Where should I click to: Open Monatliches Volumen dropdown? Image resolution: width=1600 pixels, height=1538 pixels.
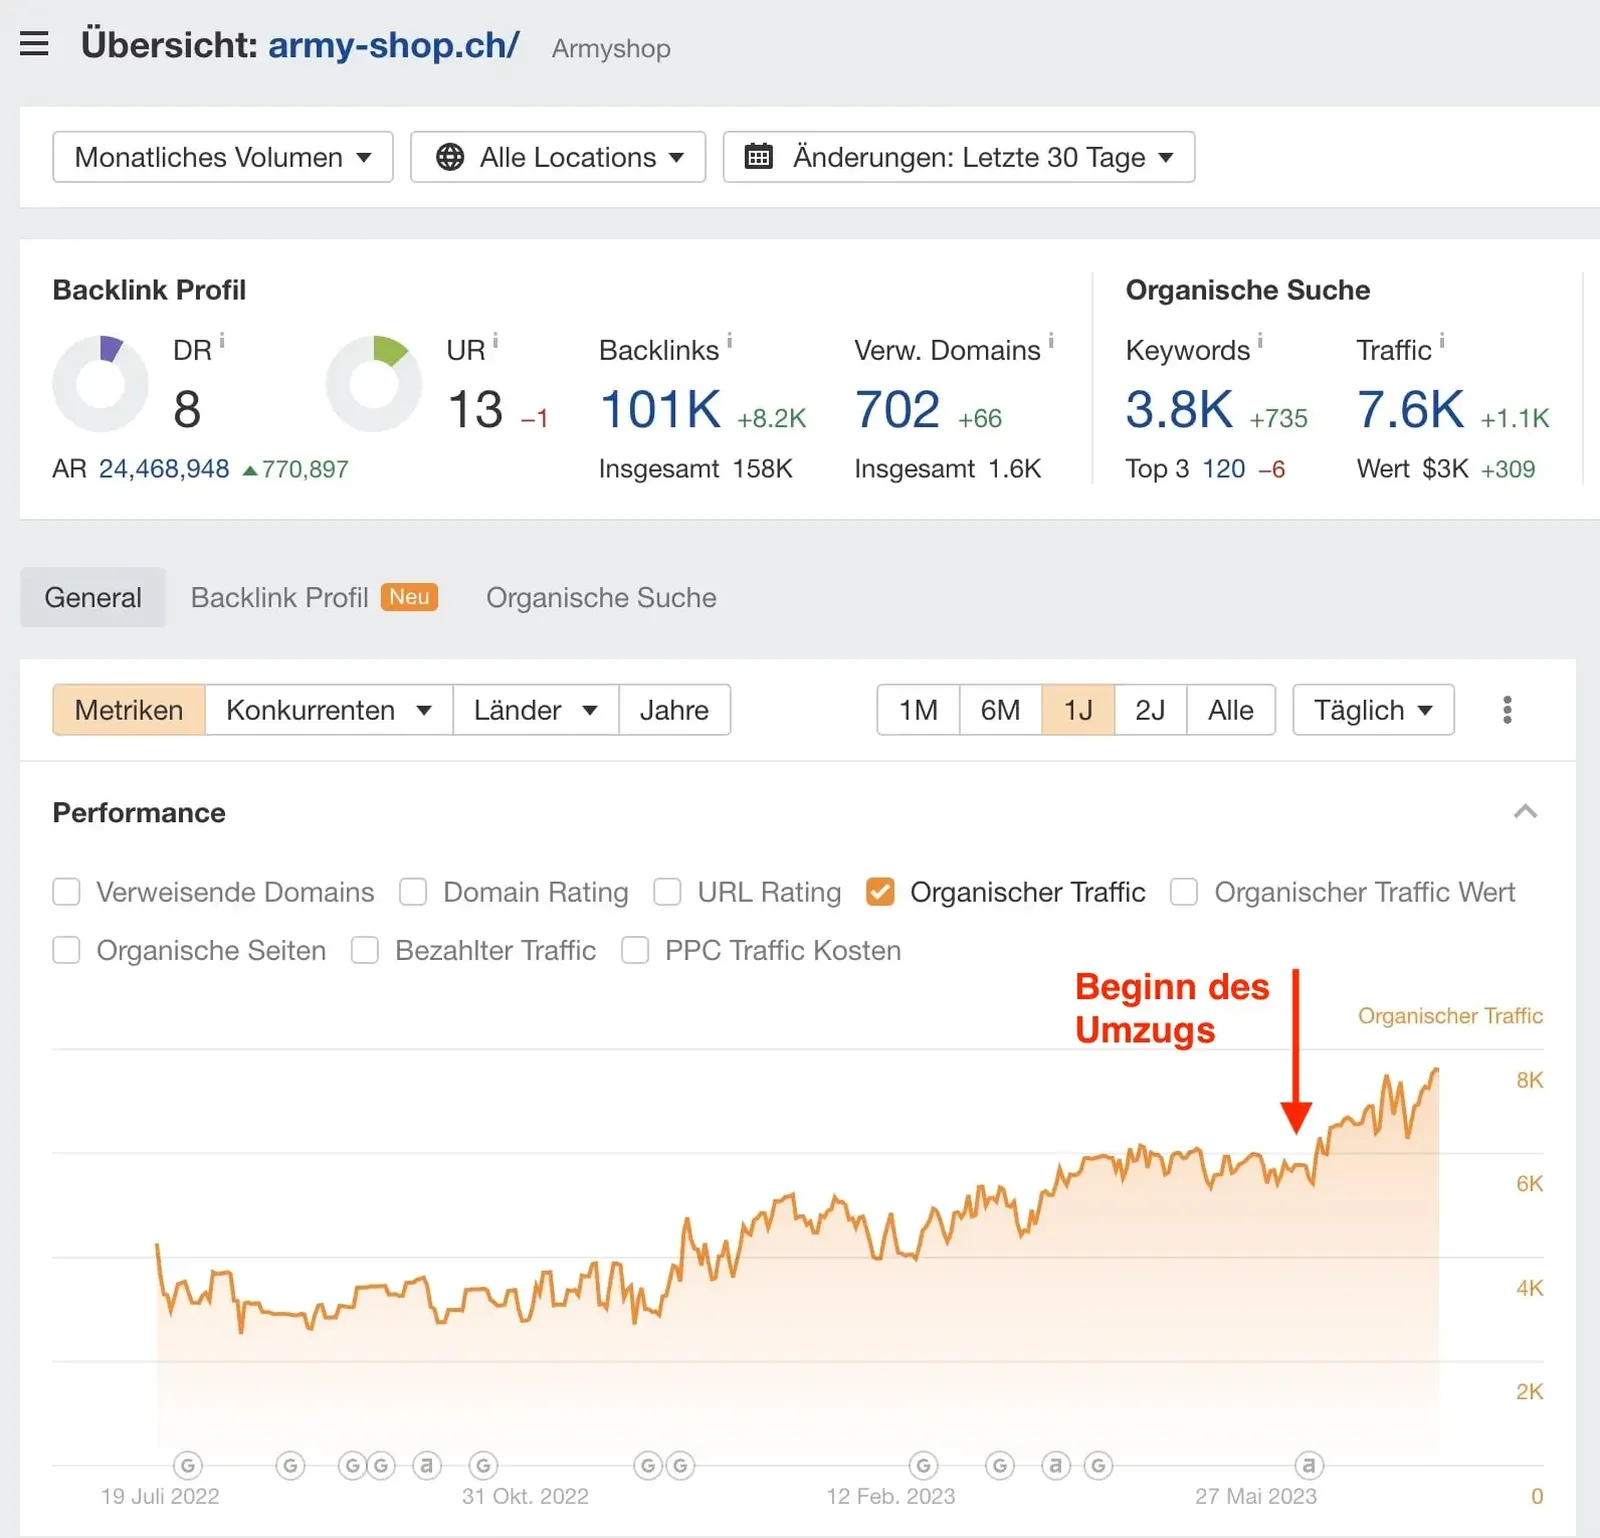click(x=223, y=157)
